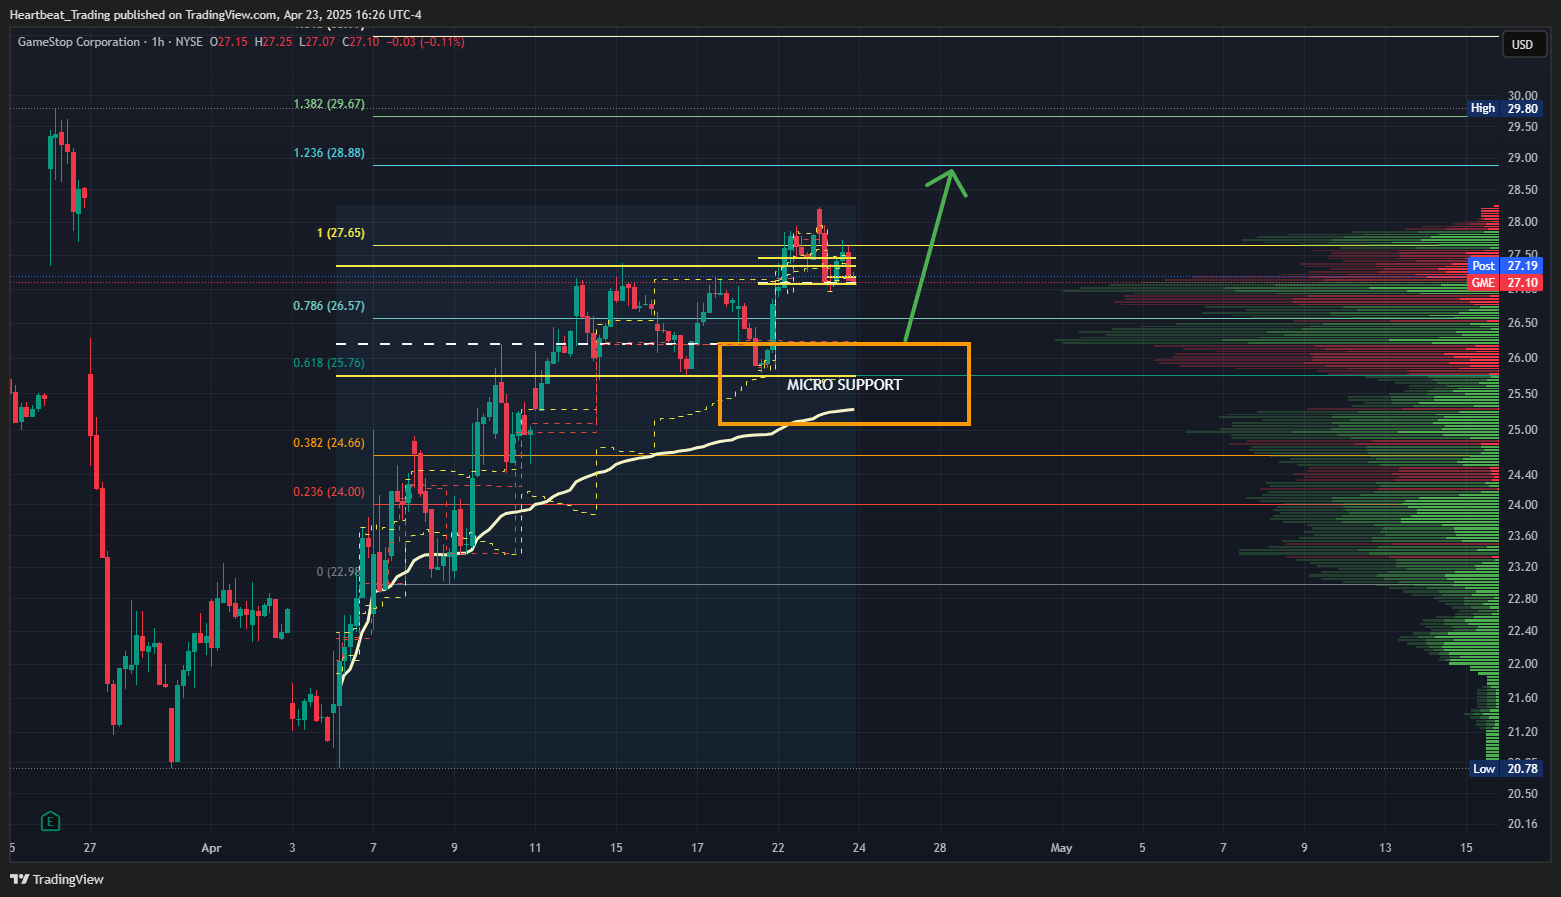This screenshot has width=1561, height=897.
Task: Click the high value H27.25 in legend
Action: 273,42
